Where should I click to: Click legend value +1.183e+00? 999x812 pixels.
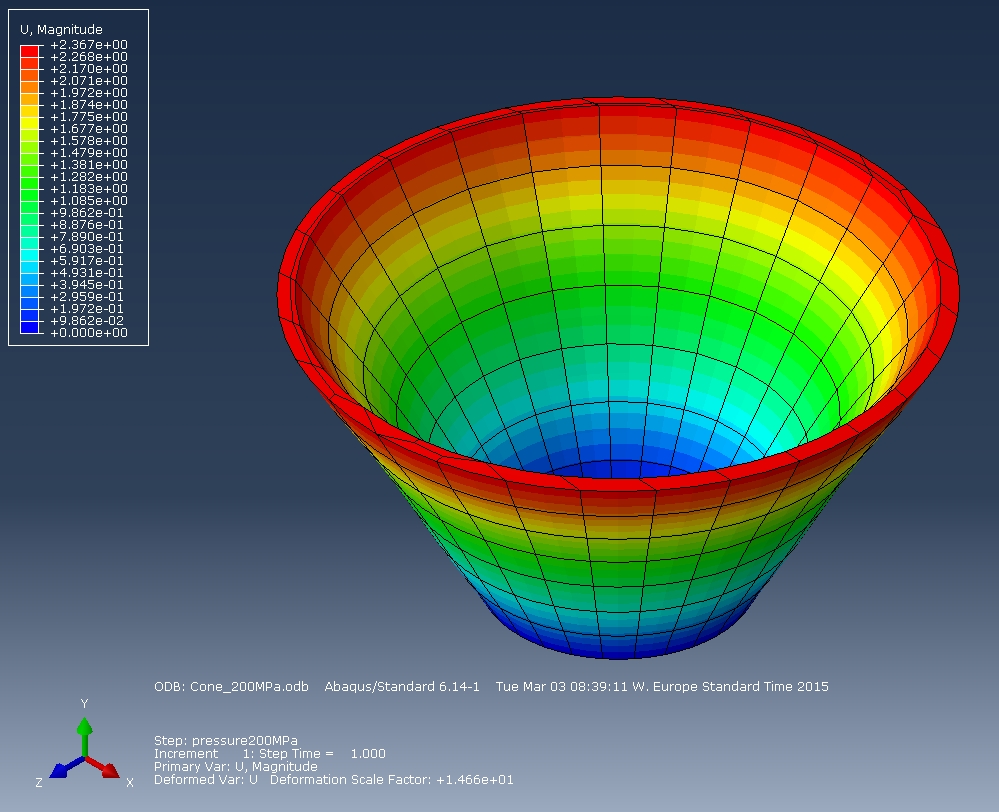point(89,189)
